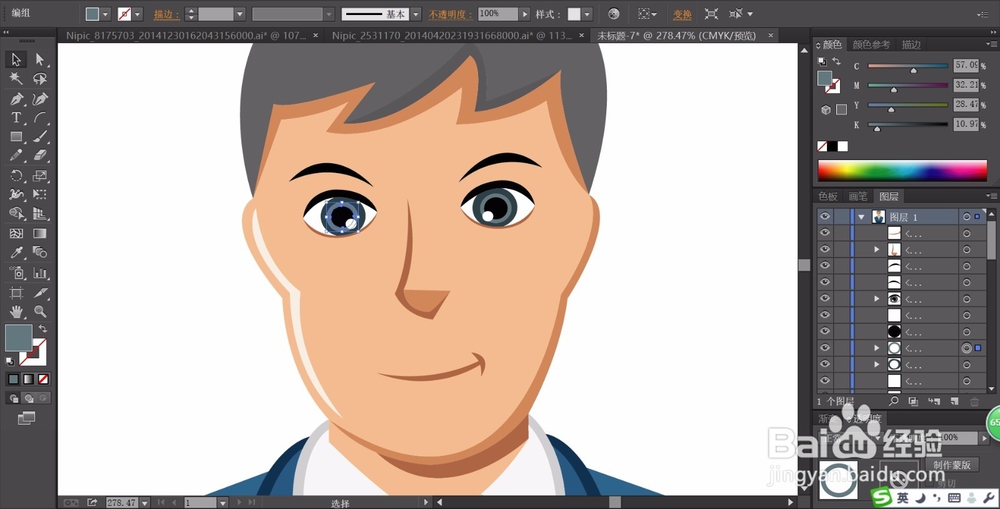Hide 图层 1 via eye icon
The width and height of the screenshot is (1000, 509).
pos(825,217)
